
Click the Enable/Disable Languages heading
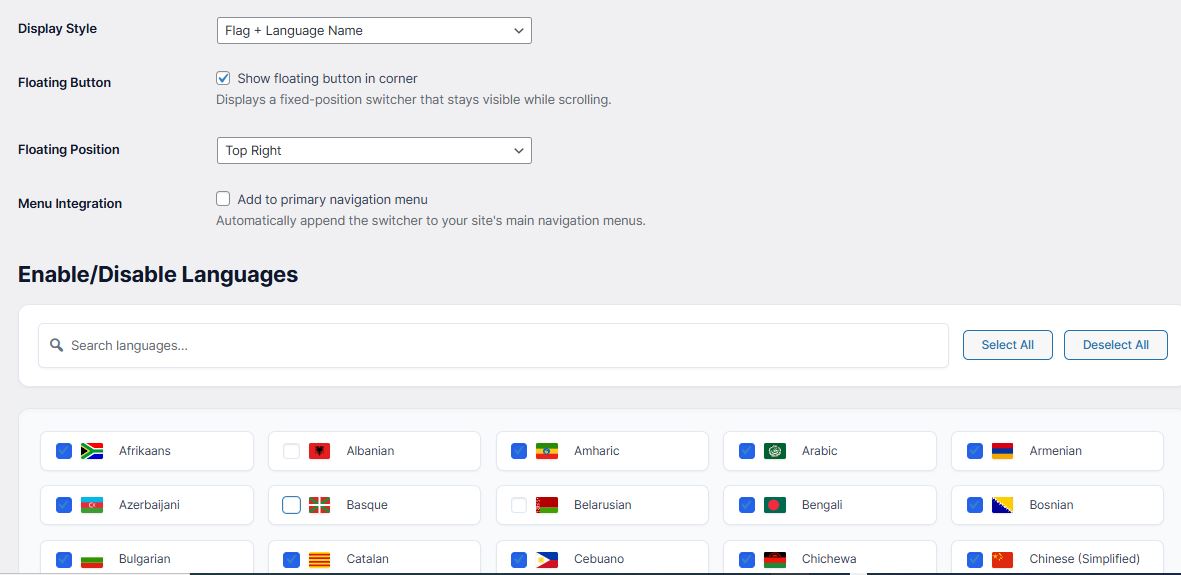pyautogui.click(x=158, y=274)
